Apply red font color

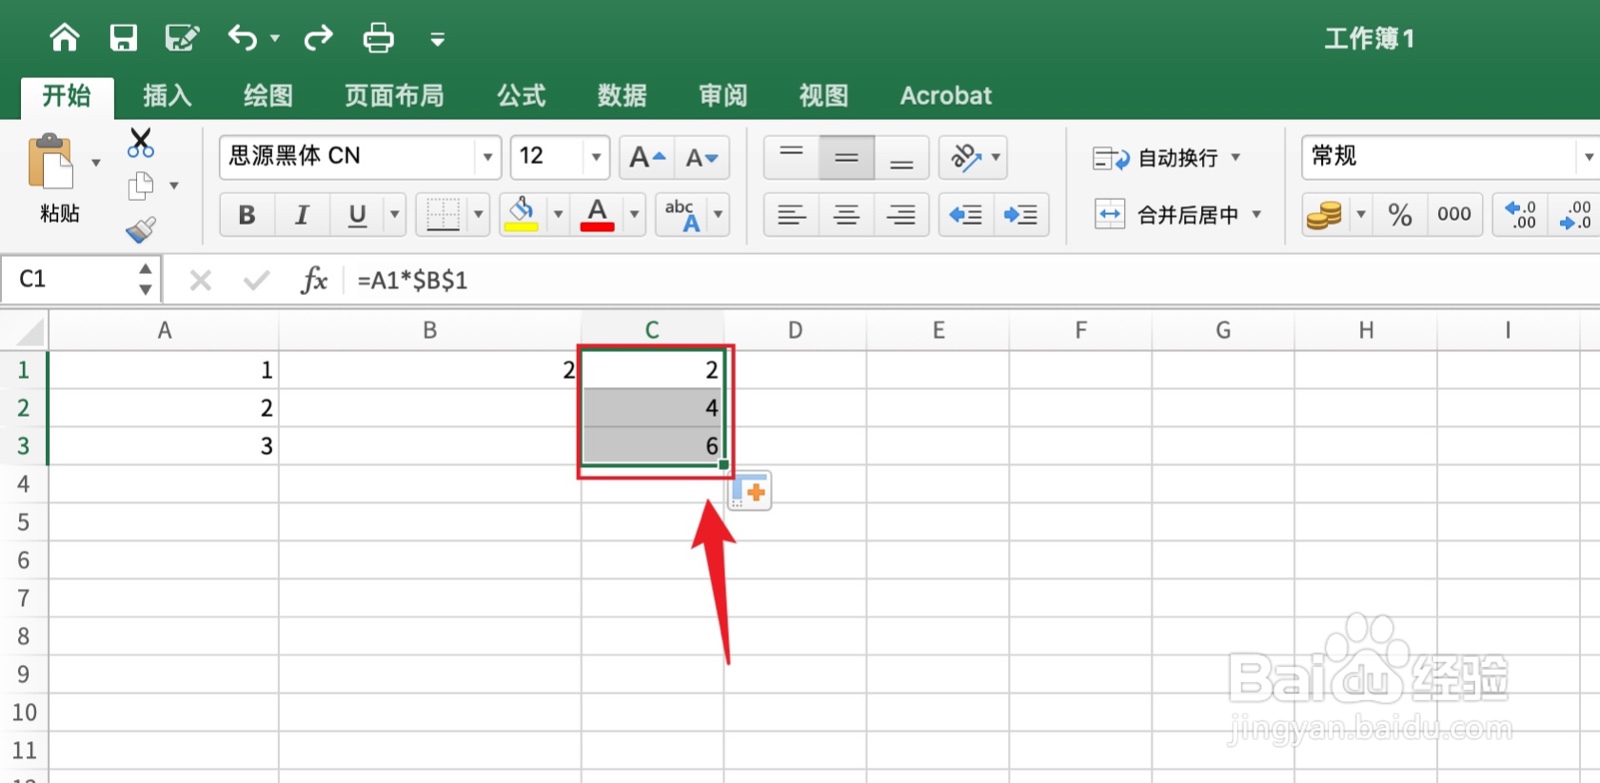click(597, 215)
